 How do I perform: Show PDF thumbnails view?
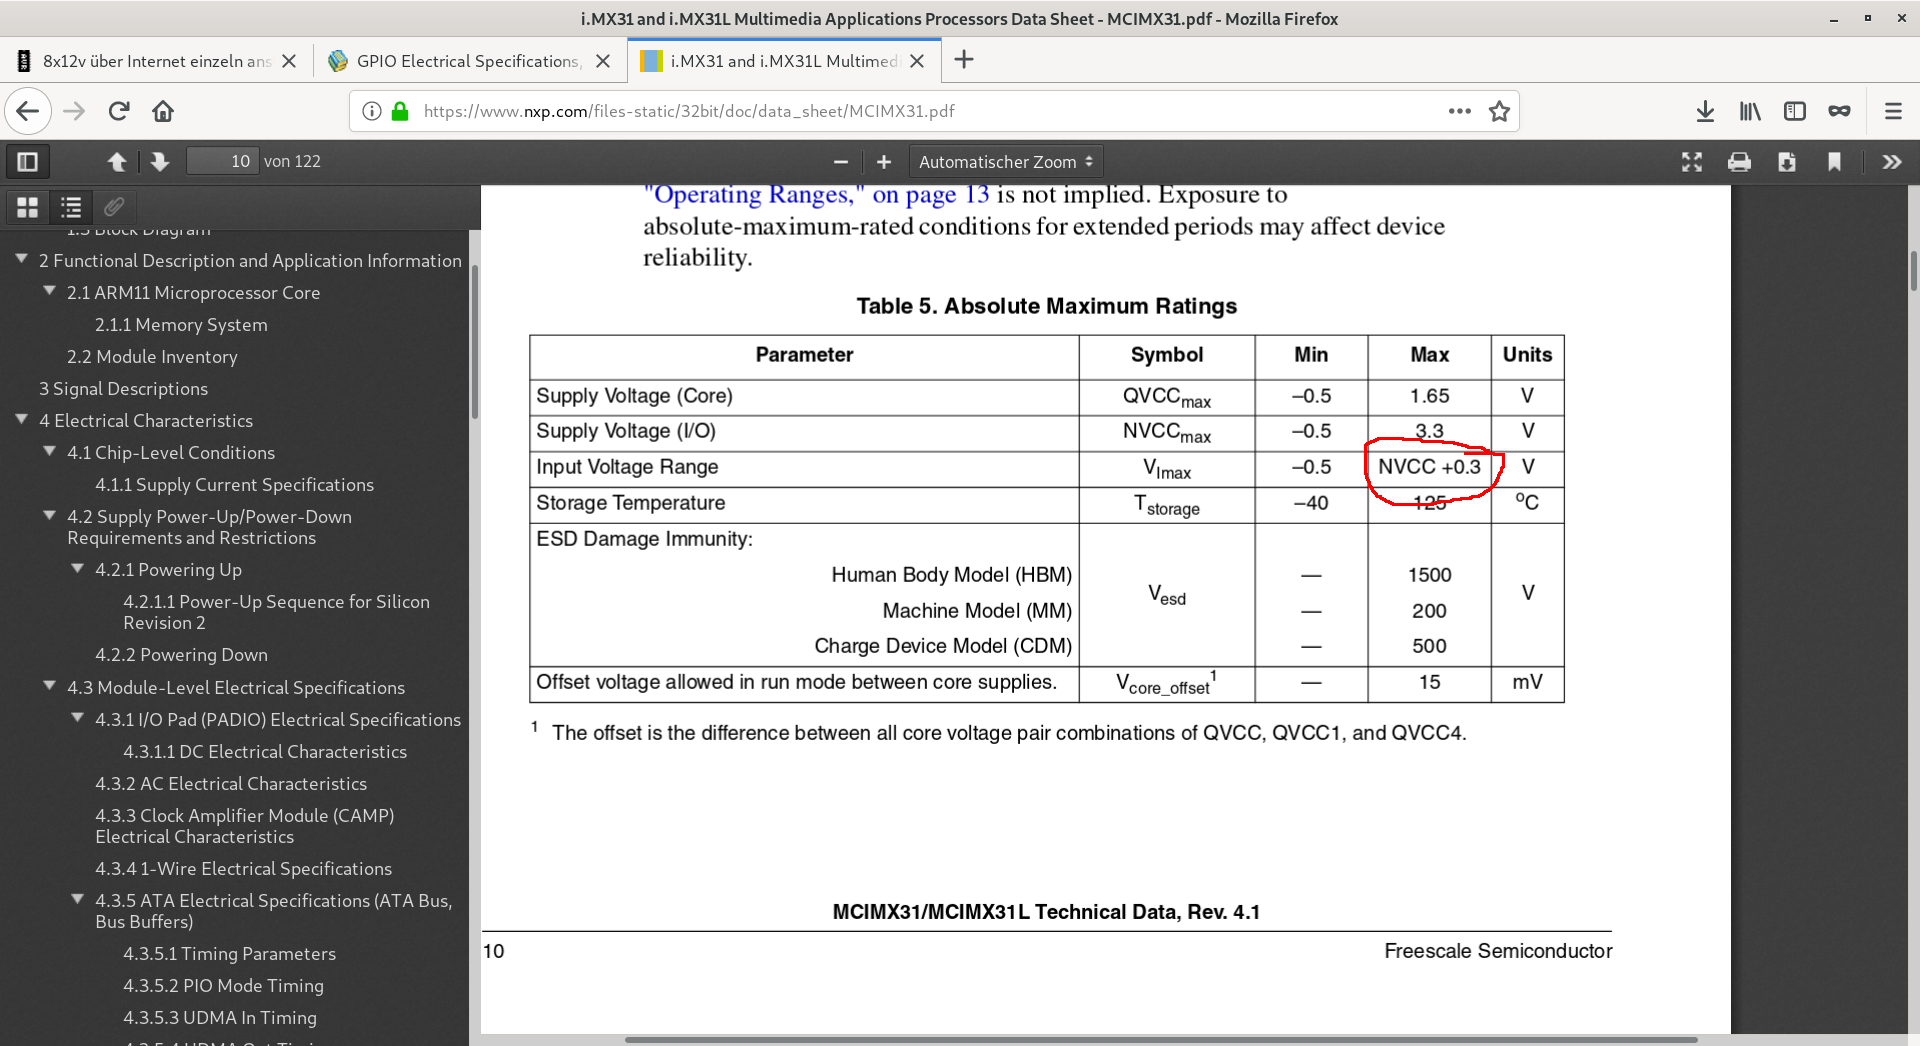[x=28, y=207]
